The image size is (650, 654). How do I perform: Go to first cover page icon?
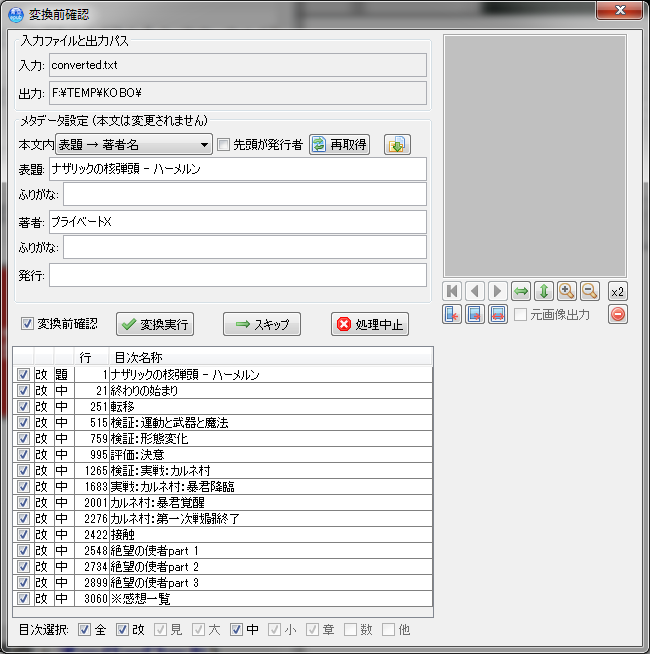pyautogui.click(x=452, y=291)
